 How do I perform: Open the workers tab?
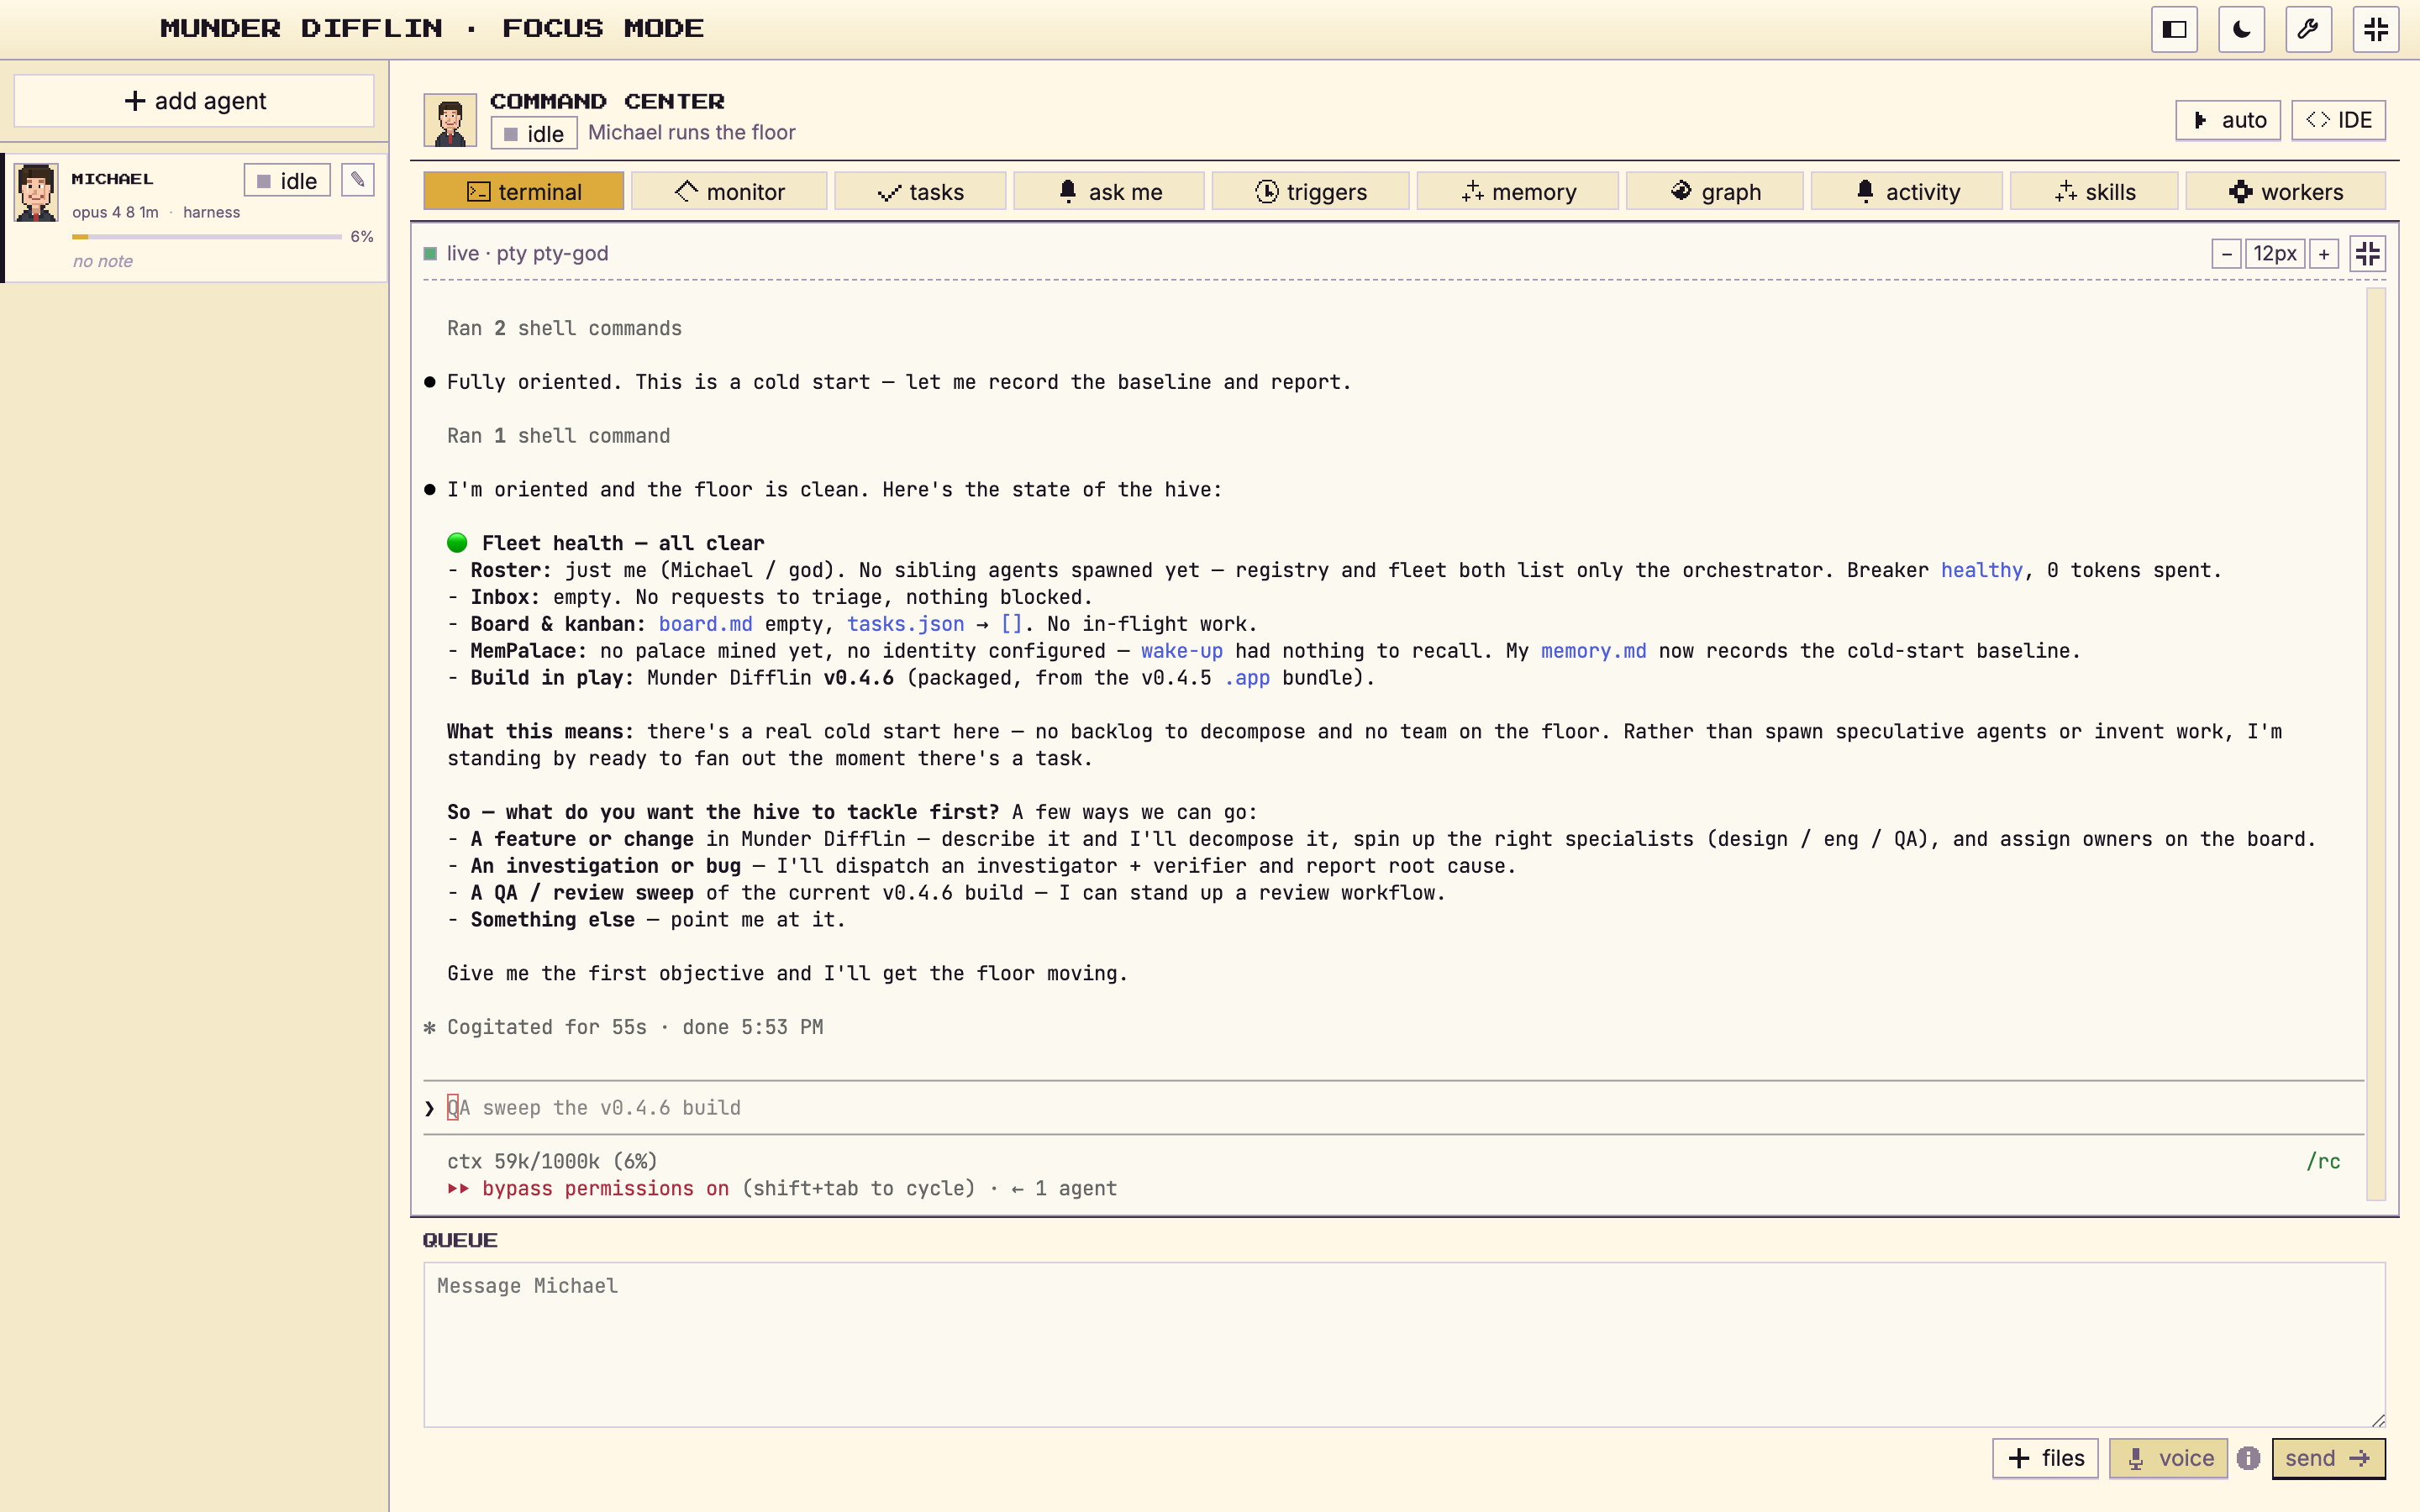pyautogui.click(x=2285, y=192)
